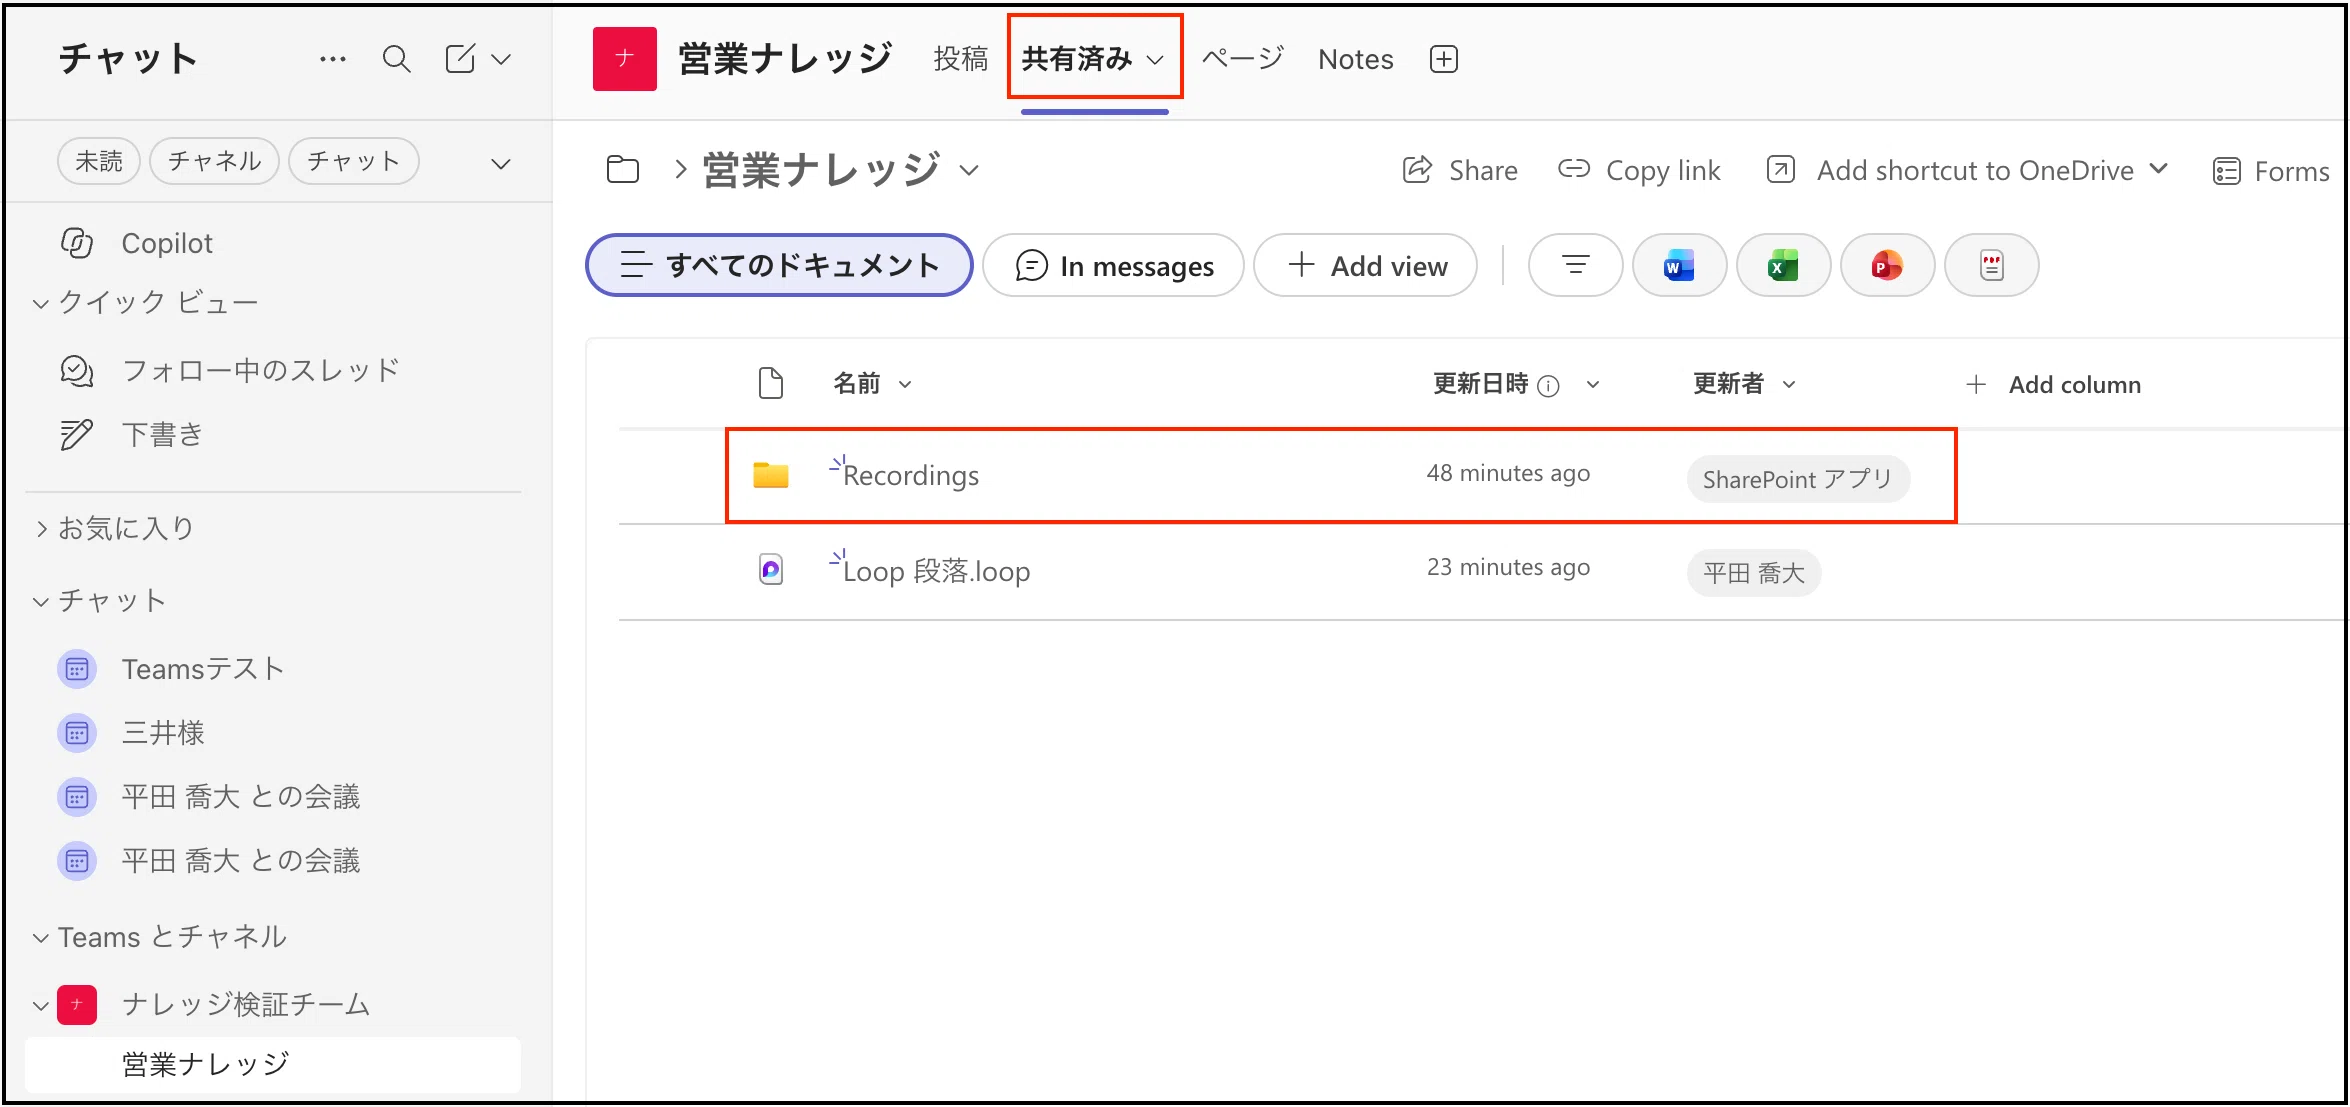Click the folder breadcrumb root icon
This screenshot has height=1107, width=2350.
[x=623, y=169]
